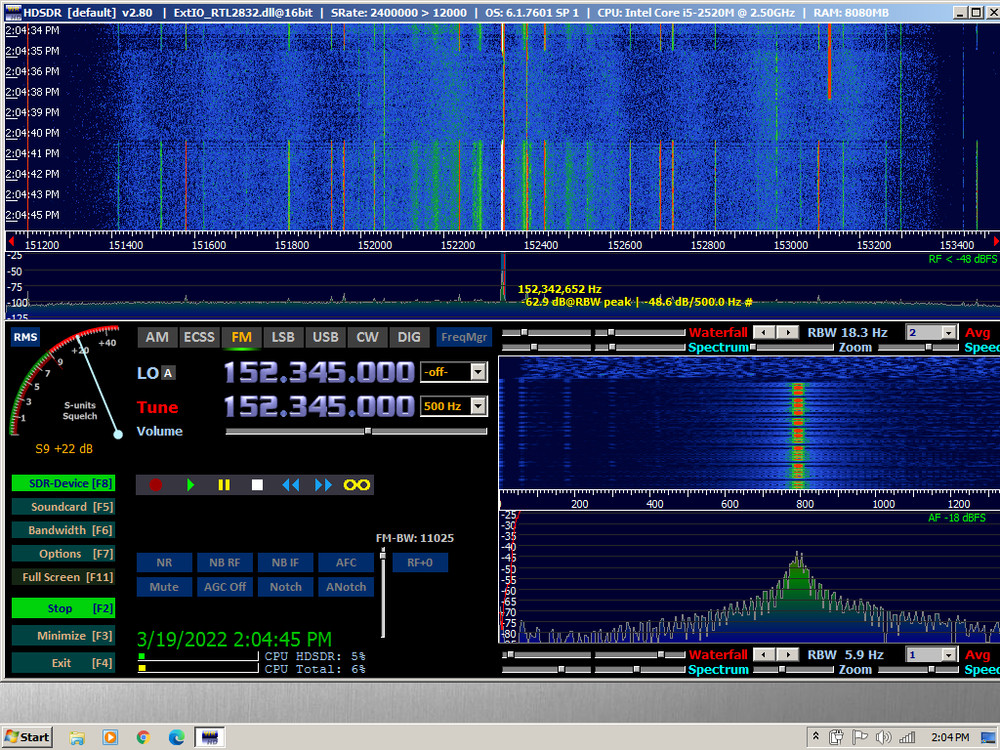Select the AM mode tab
This screenshot has height=750, width=1000.
click(157, 337)
